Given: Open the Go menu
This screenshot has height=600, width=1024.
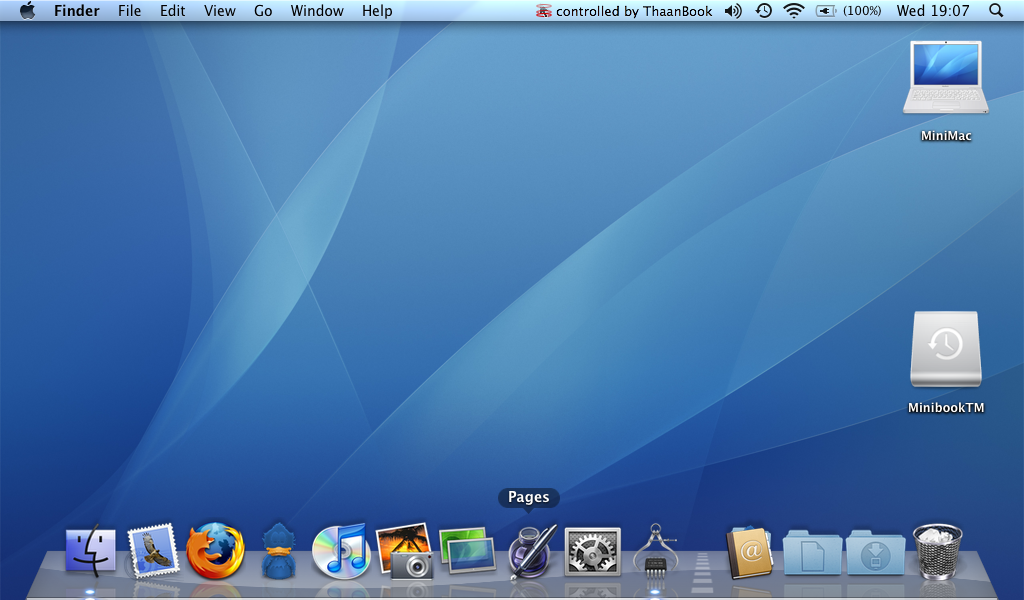Looking at the screenshot, I should point(263,10).
